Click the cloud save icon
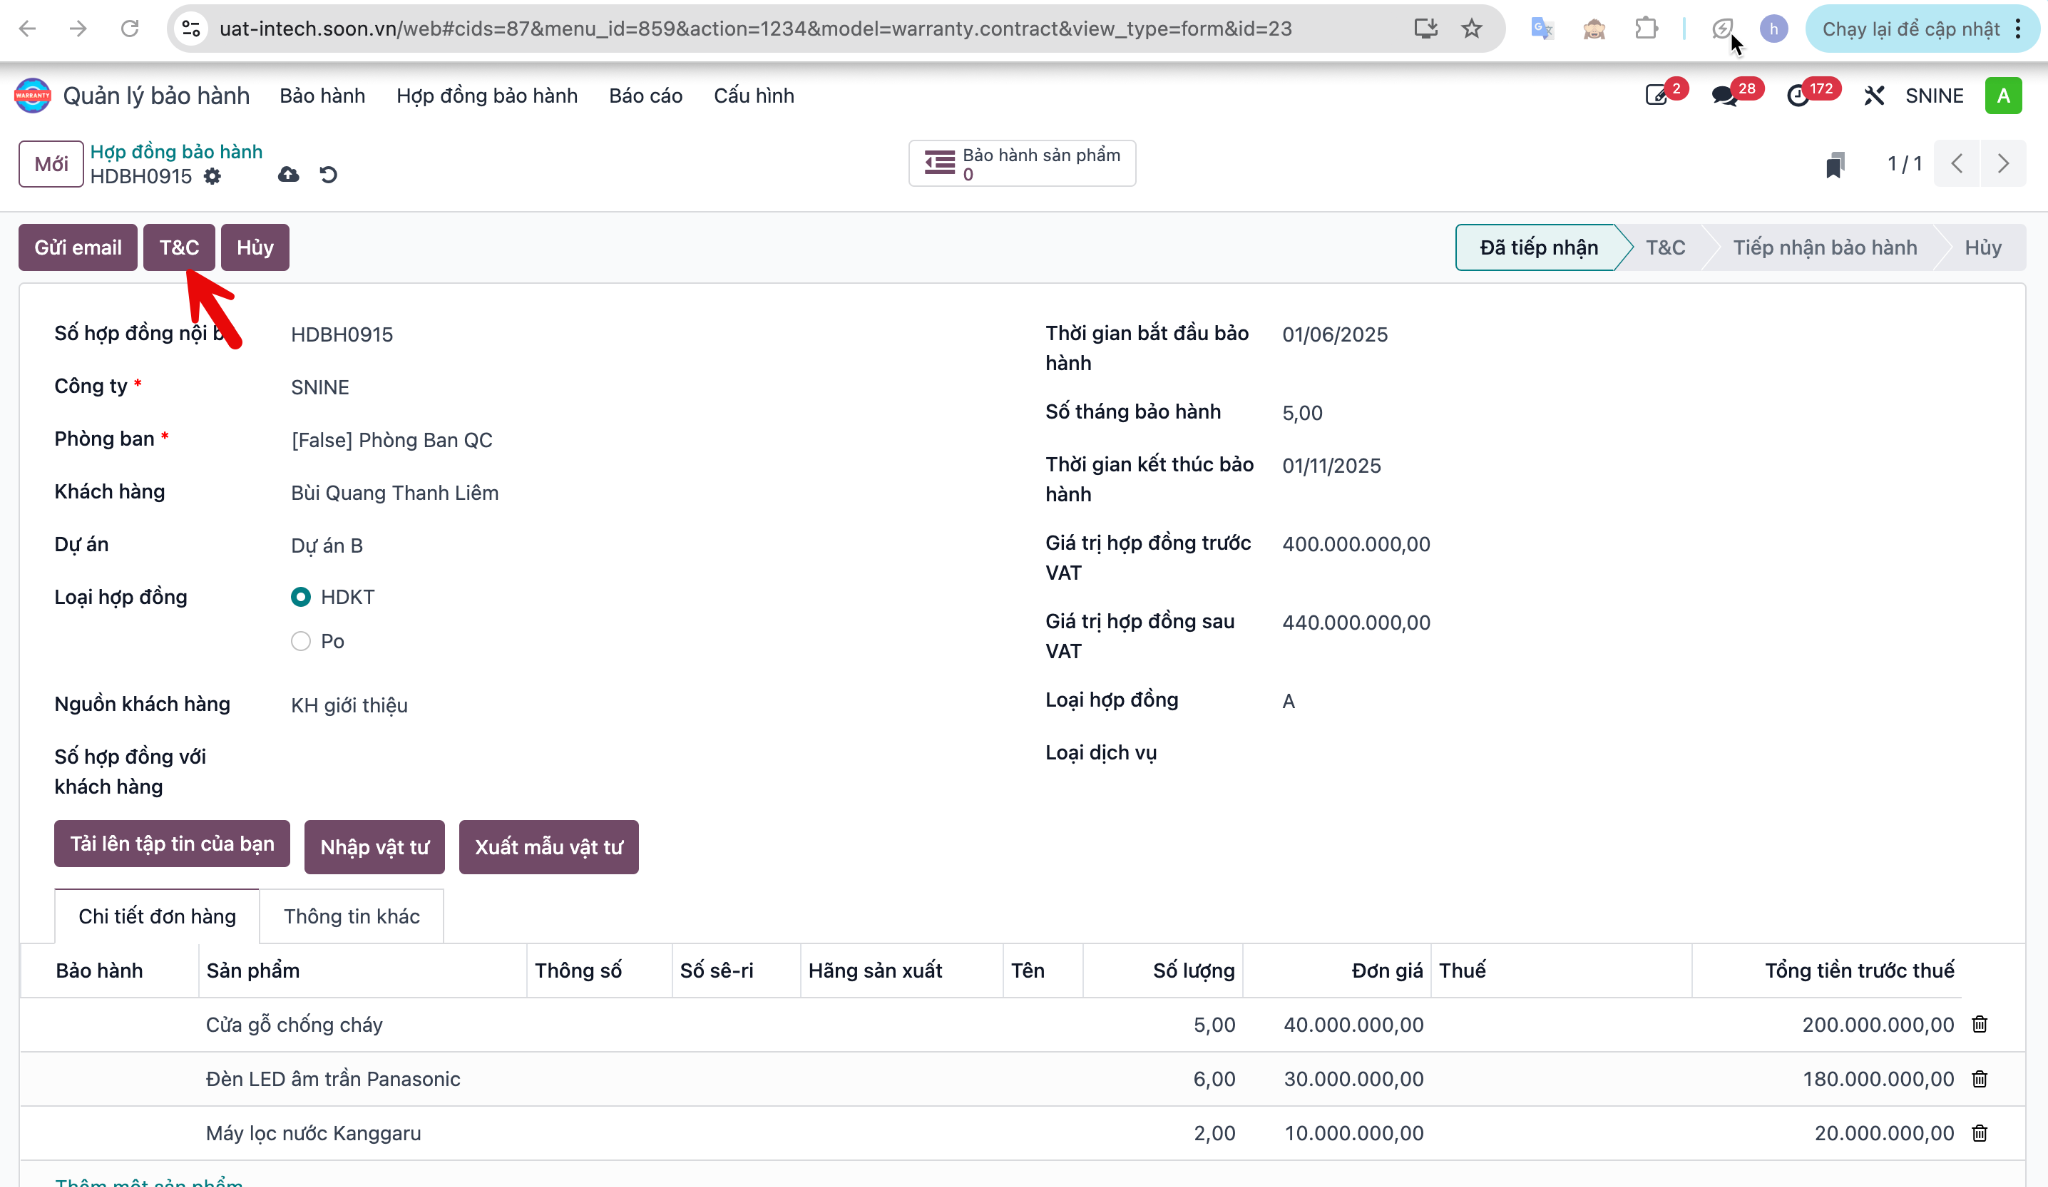Screen dimensions: 2048x1187 288,175
